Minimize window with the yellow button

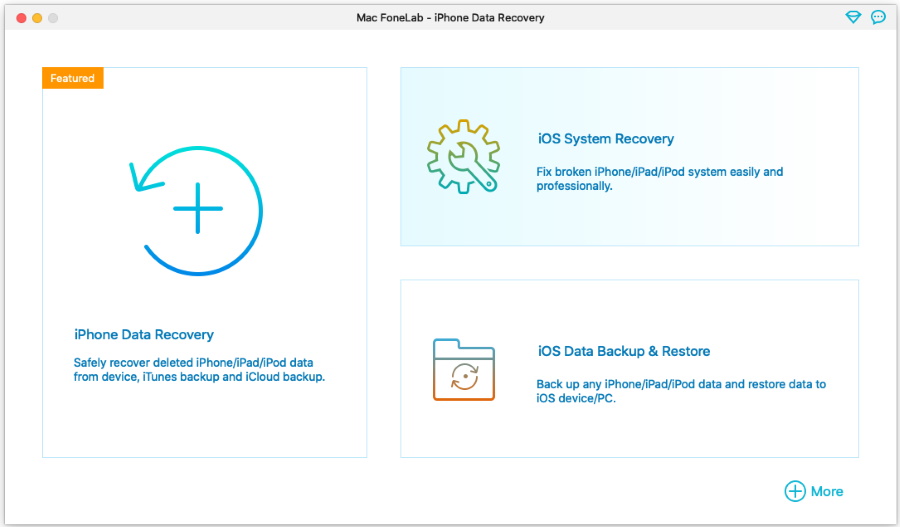click(37, 18)
